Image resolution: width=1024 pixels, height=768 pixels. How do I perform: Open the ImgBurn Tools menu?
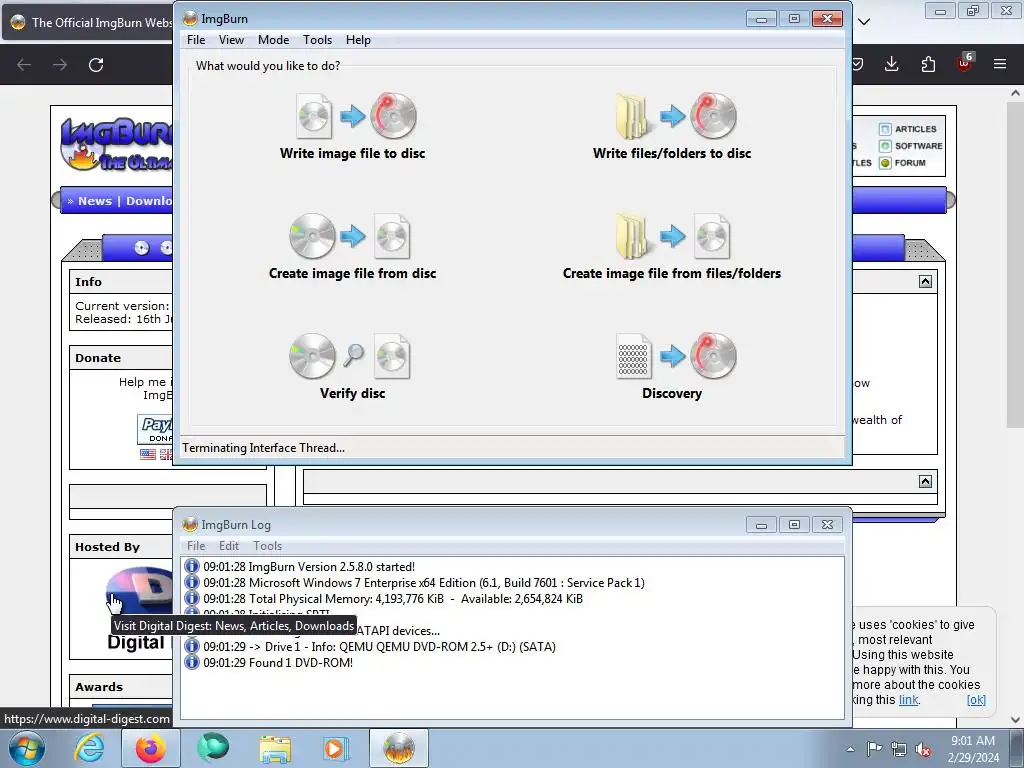(317, 40)
